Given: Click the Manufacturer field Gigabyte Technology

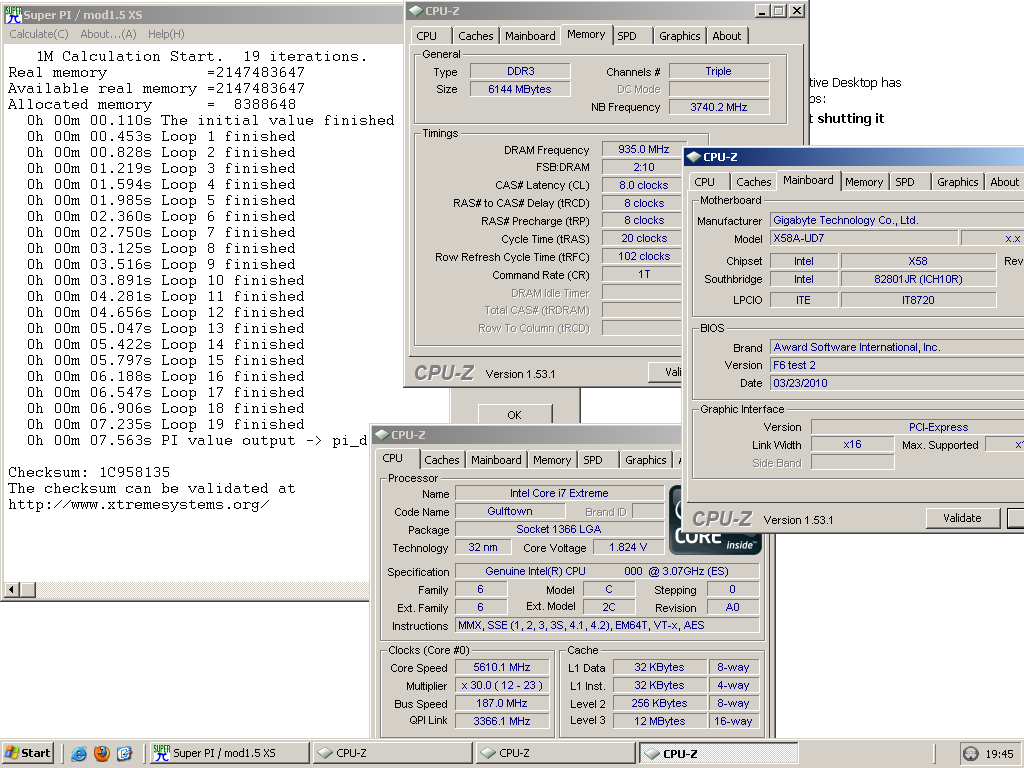Looking at the screenshot, I should 897,221.
